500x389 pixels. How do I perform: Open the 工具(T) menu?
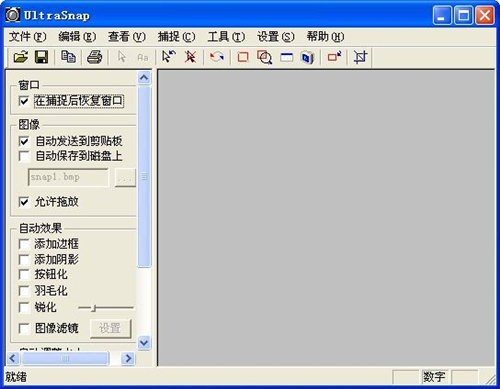click(226, 37)
